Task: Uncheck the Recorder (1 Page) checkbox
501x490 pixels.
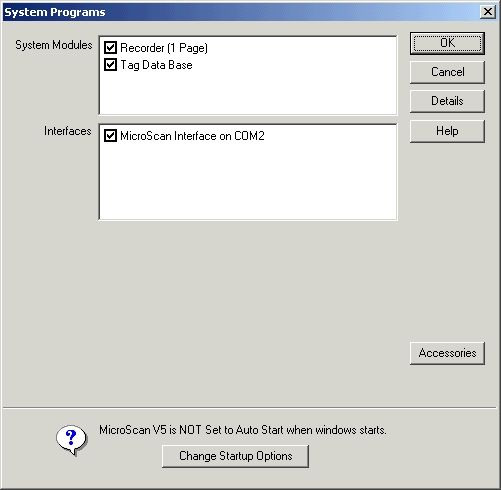Action: (110, 48)
